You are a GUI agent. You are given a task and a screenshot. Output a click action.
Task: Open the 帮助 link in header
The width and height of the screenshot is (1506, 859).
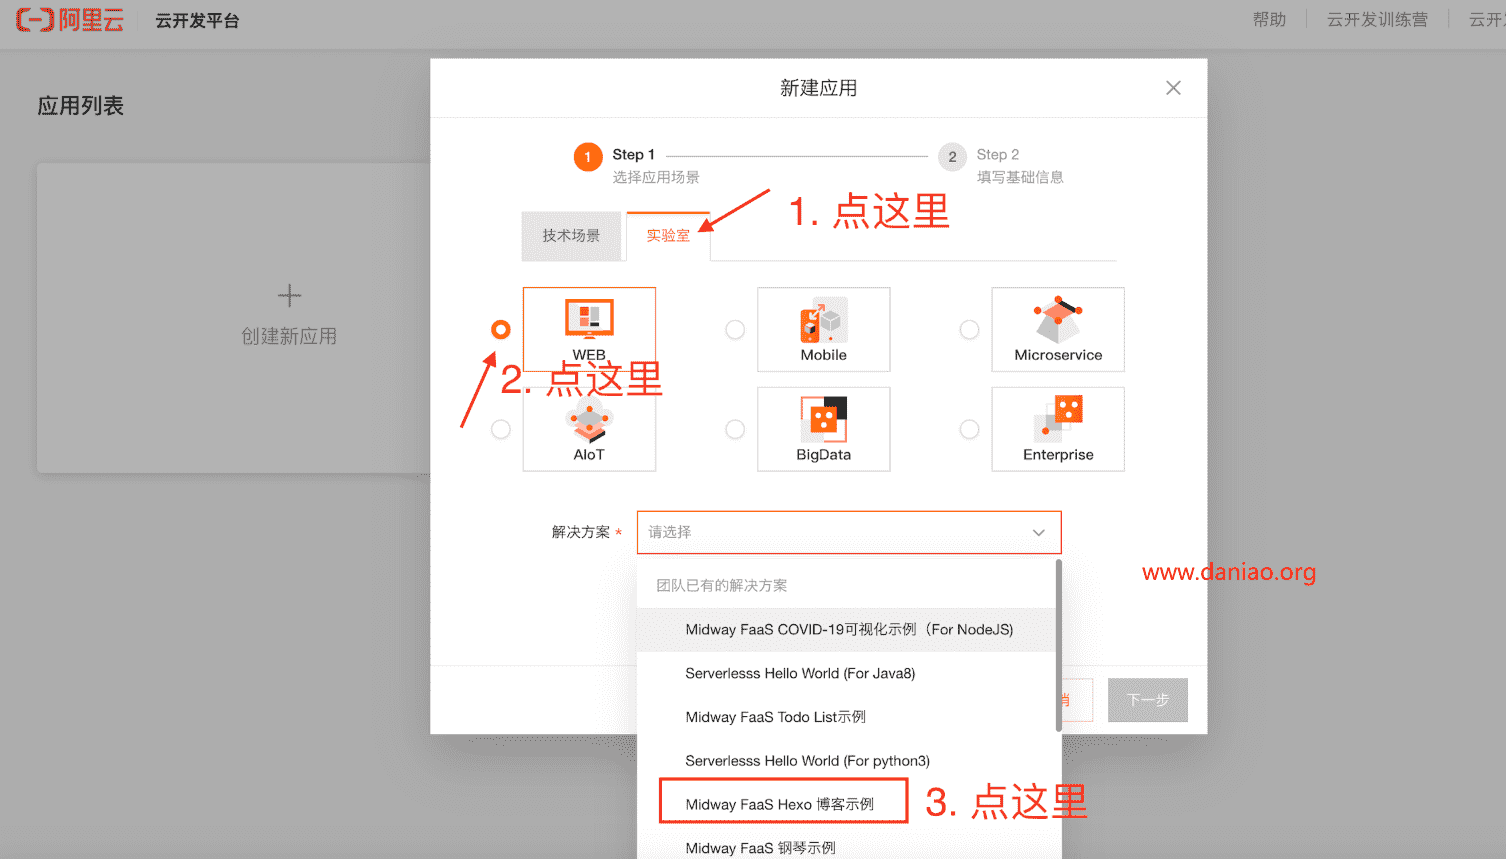(x=1269, y=20)
